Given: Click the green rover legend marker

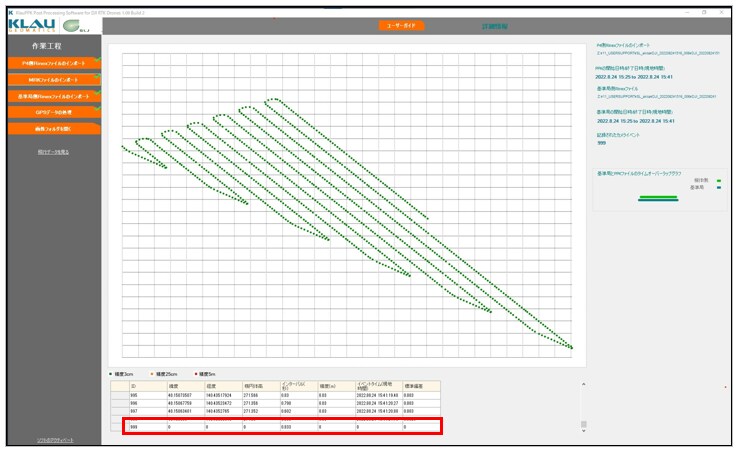Looking at the screenshot, I should coord(719,180).
